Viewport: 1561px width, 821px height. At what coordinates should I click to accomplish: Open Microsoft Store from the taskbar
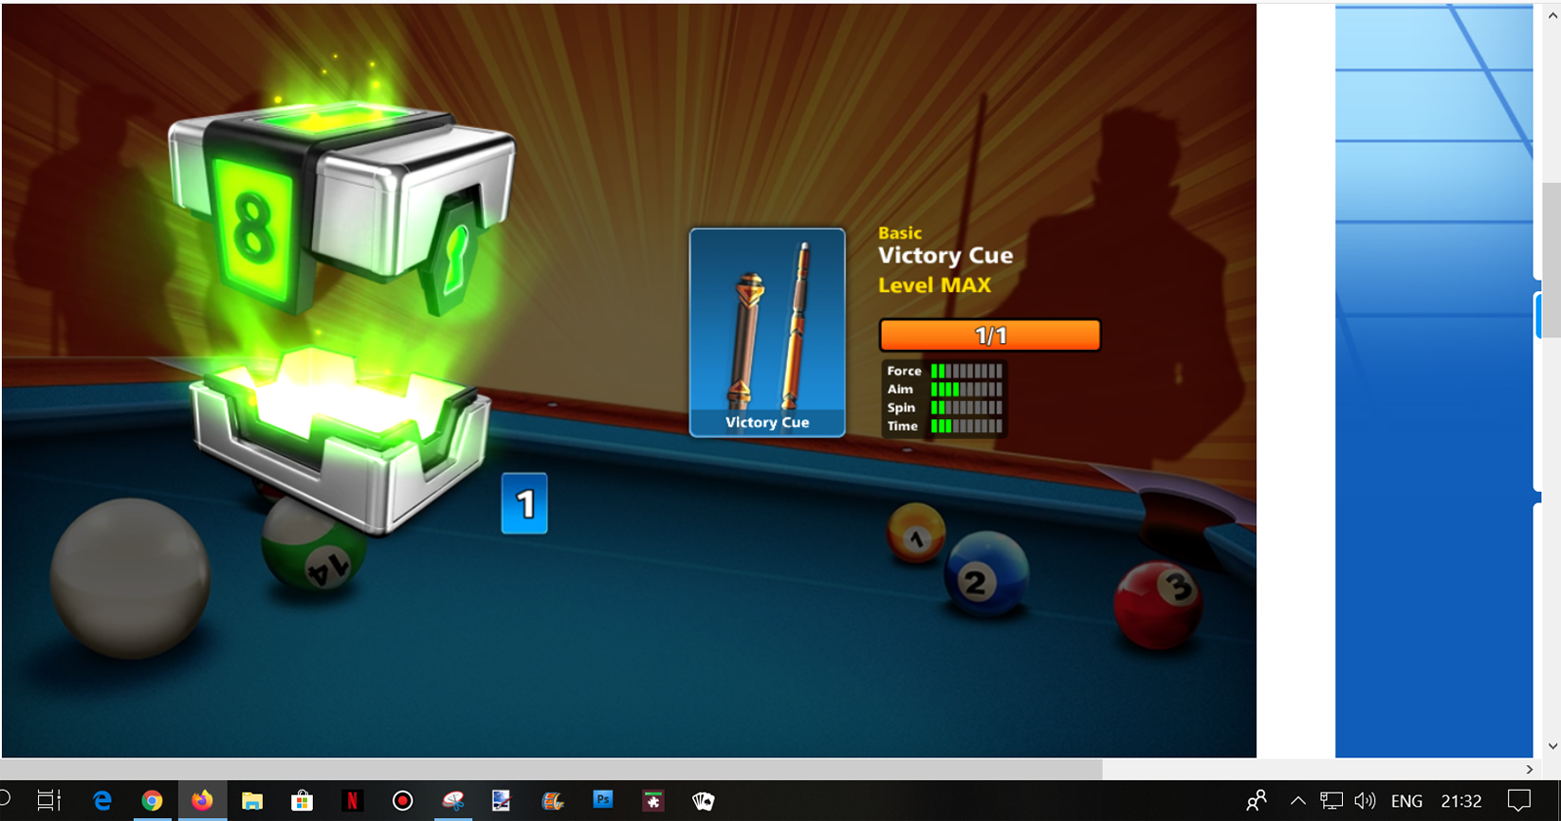click(x=302, y=800)
